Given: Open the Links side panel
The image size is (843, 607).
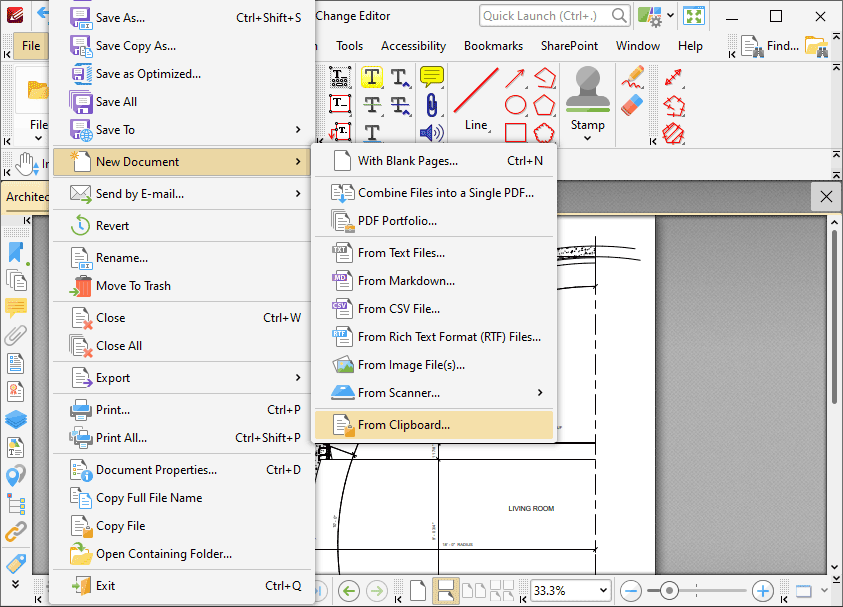Looking at the screenshot, I should pyautogui.click(x=16, y=532).
